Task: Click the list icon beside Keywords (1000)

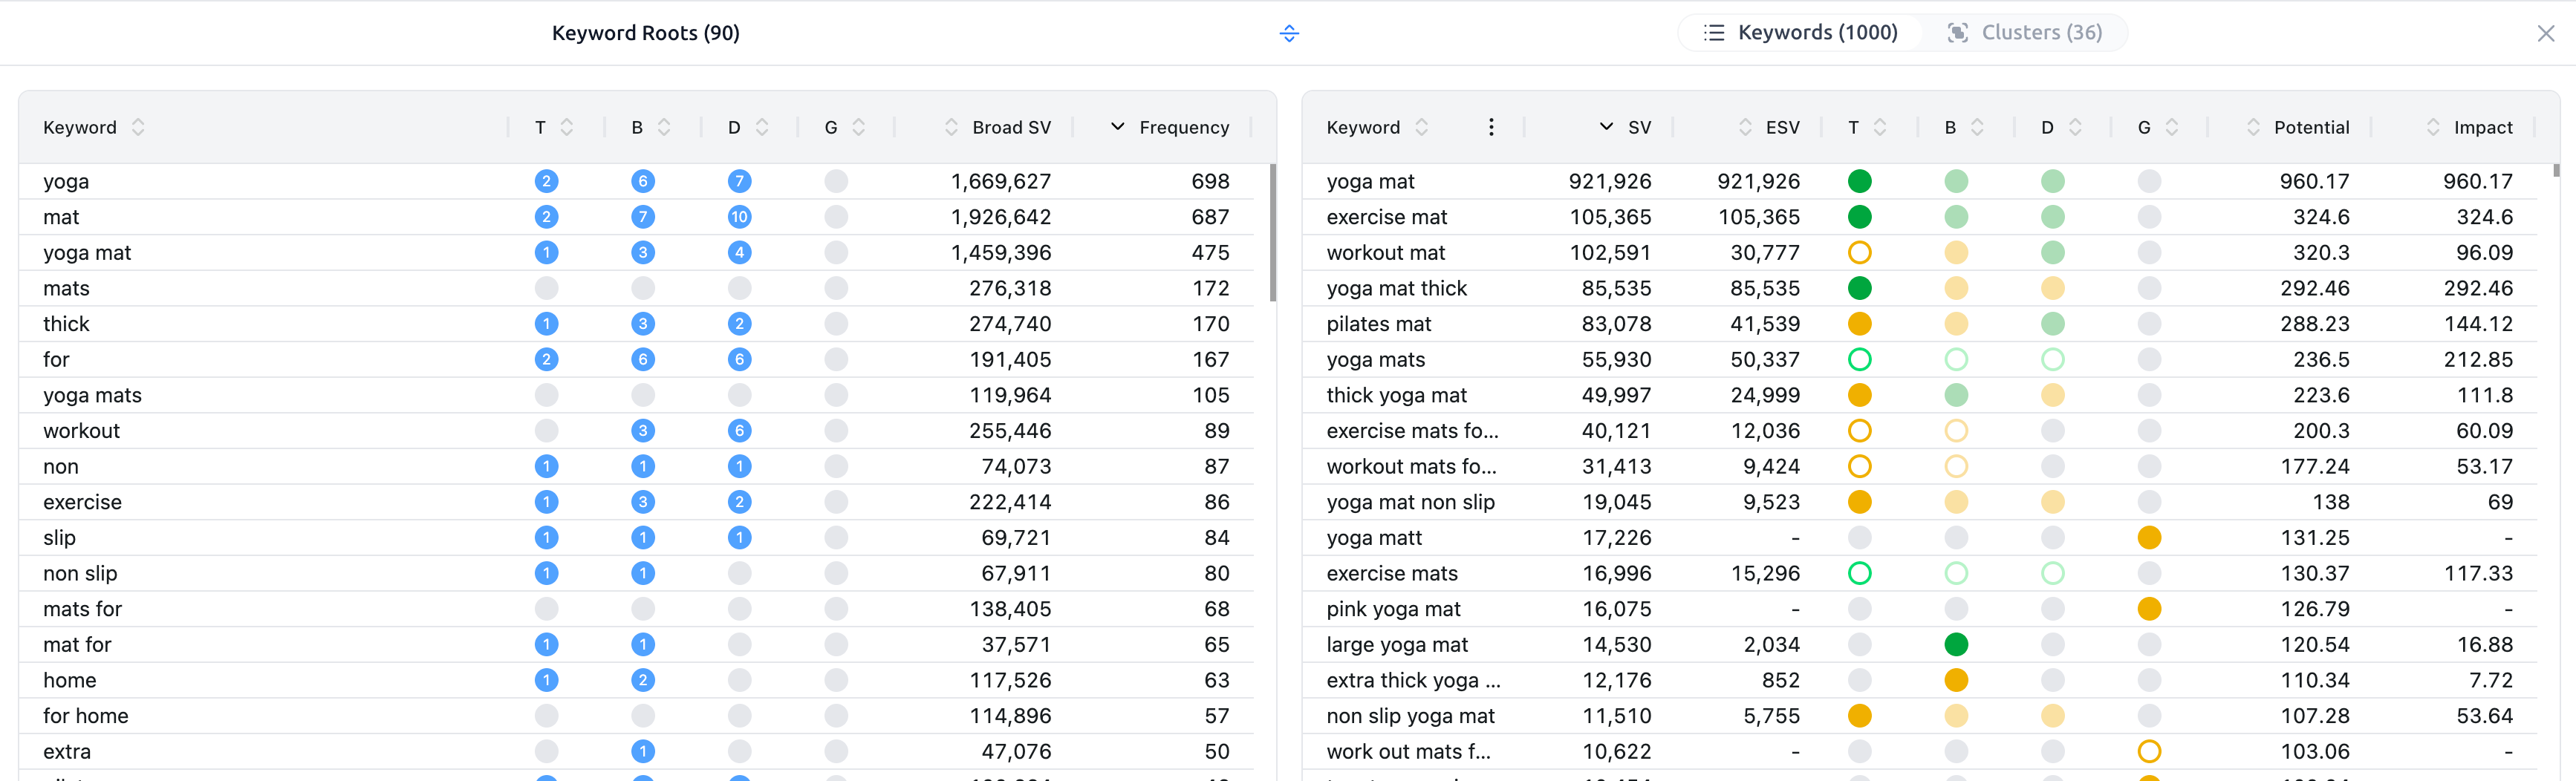Action: click(x=1714, y=32)
